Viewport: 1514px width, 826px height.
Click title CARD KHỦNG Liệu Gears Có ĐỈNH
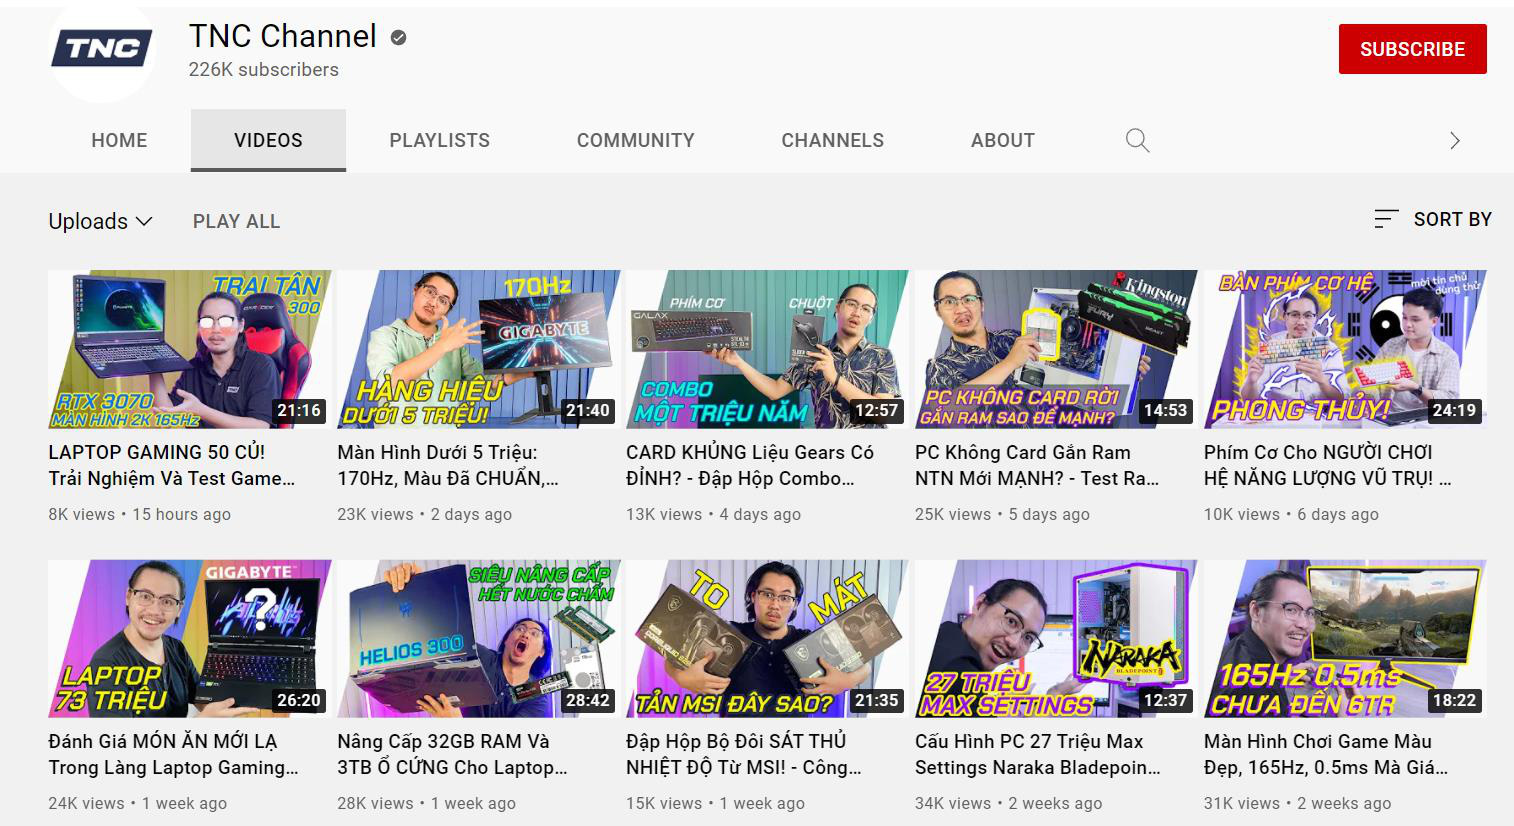pyautogui.click(x=750, y=465)
